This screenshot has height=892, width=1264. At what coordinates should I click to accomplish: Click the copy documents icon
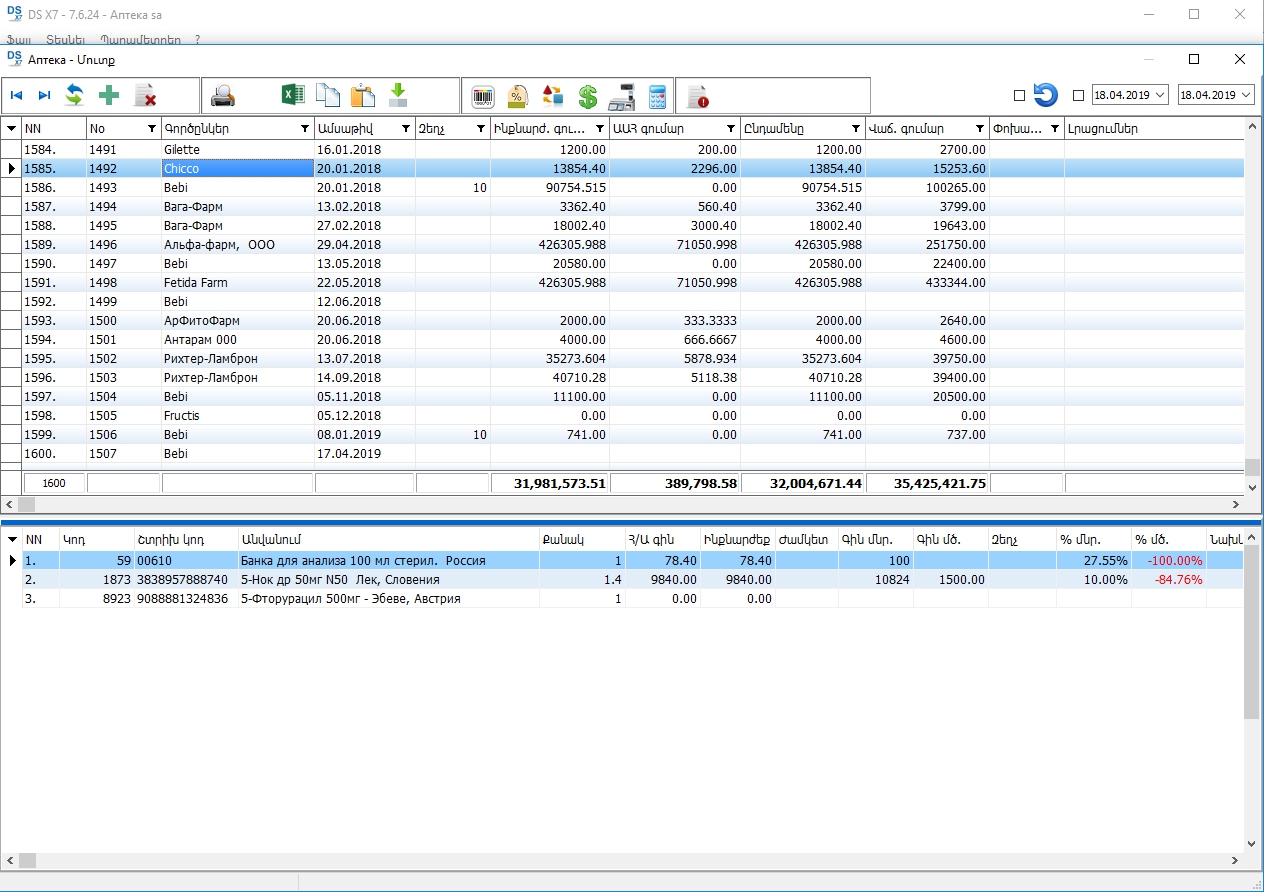coord(328,96)
